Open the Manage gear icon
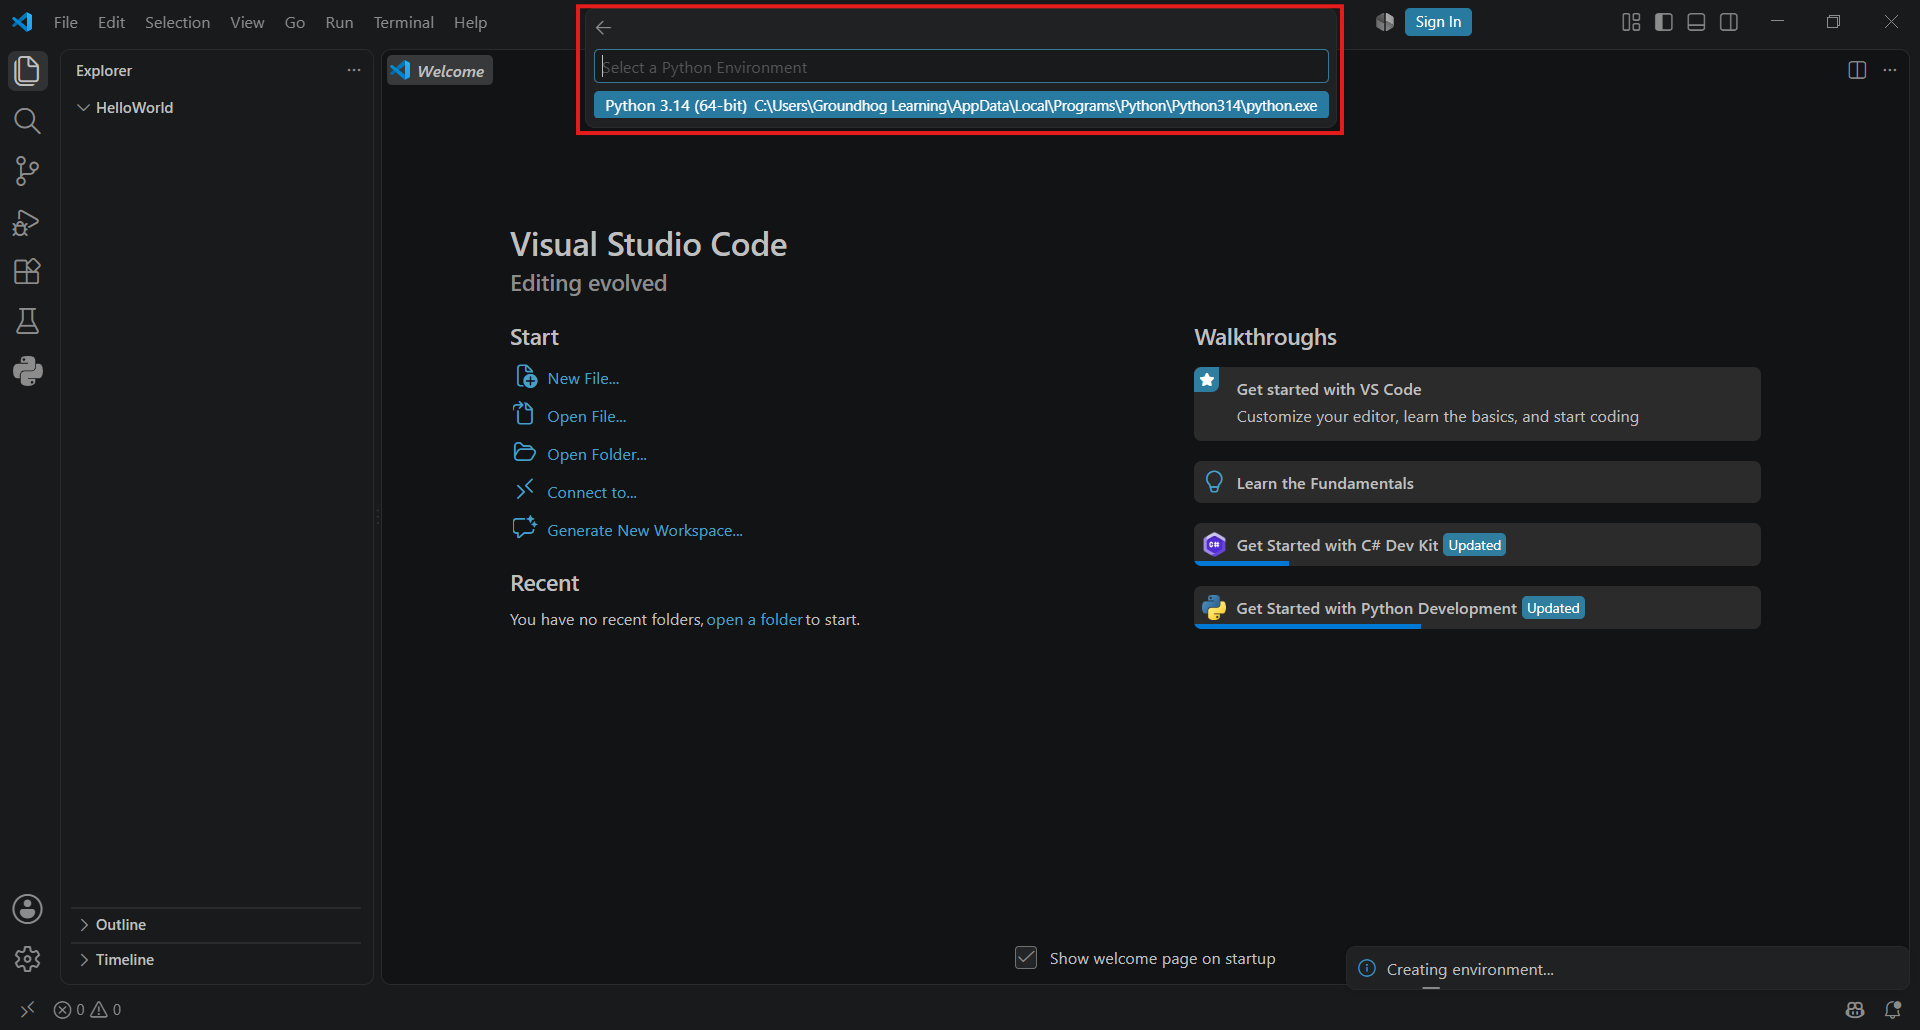1920x1030 pixels. coord(28,959)
